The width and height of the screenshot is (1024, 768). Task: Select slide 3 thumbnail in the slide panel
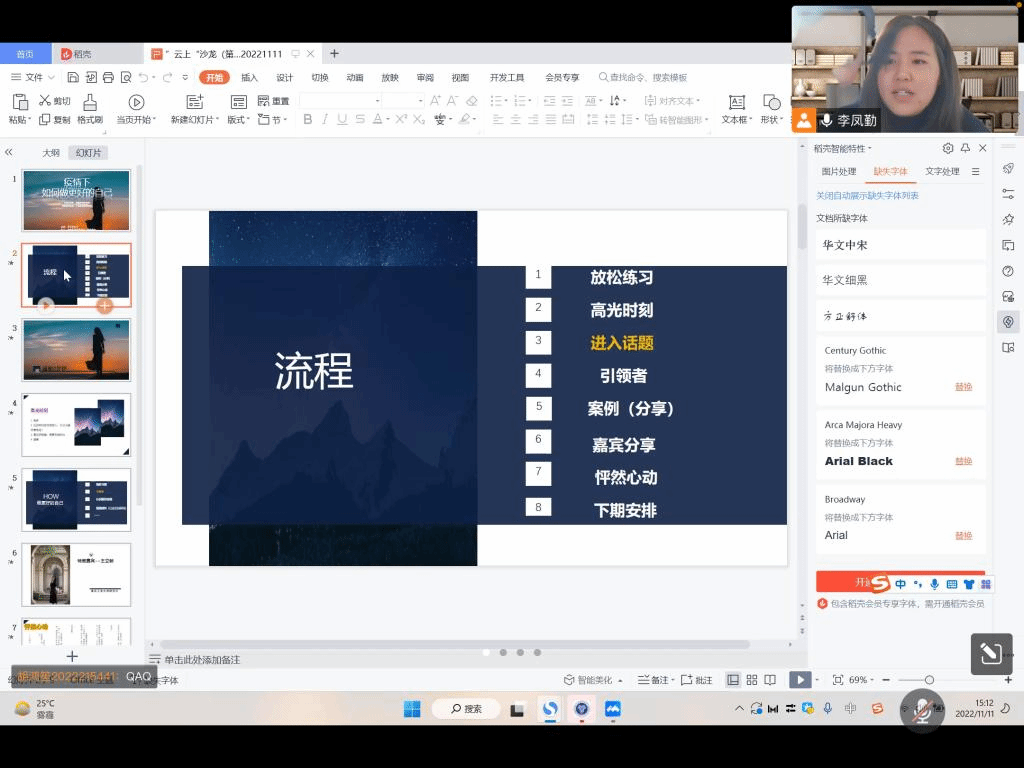76,350
